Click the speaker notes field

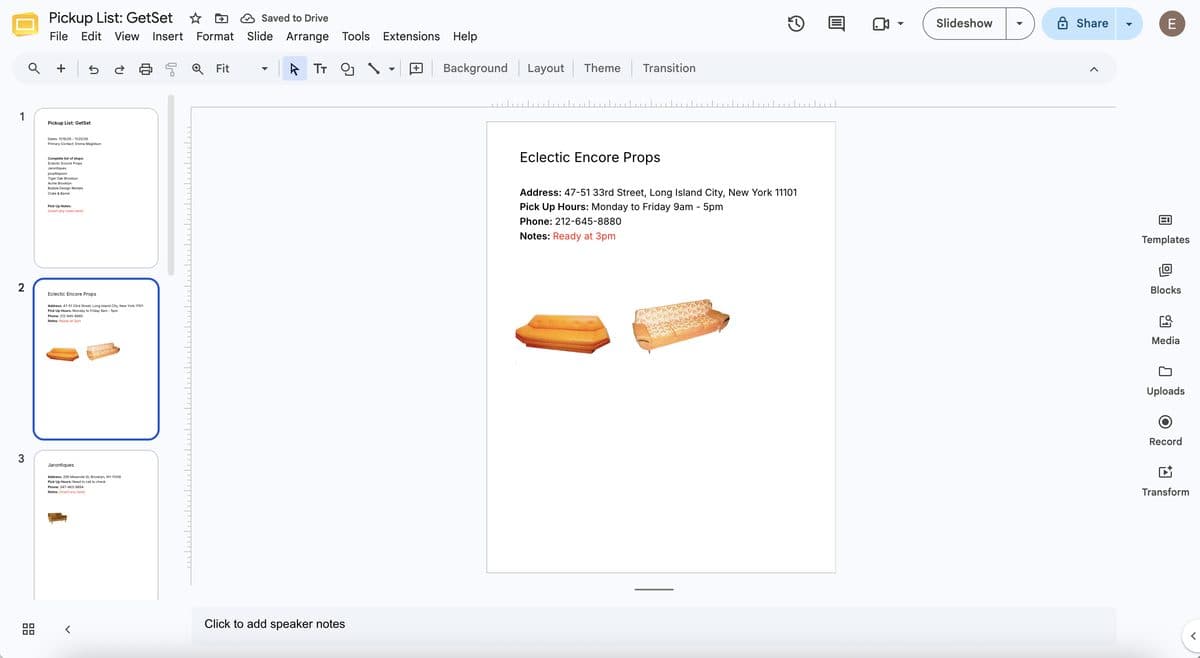653,624
